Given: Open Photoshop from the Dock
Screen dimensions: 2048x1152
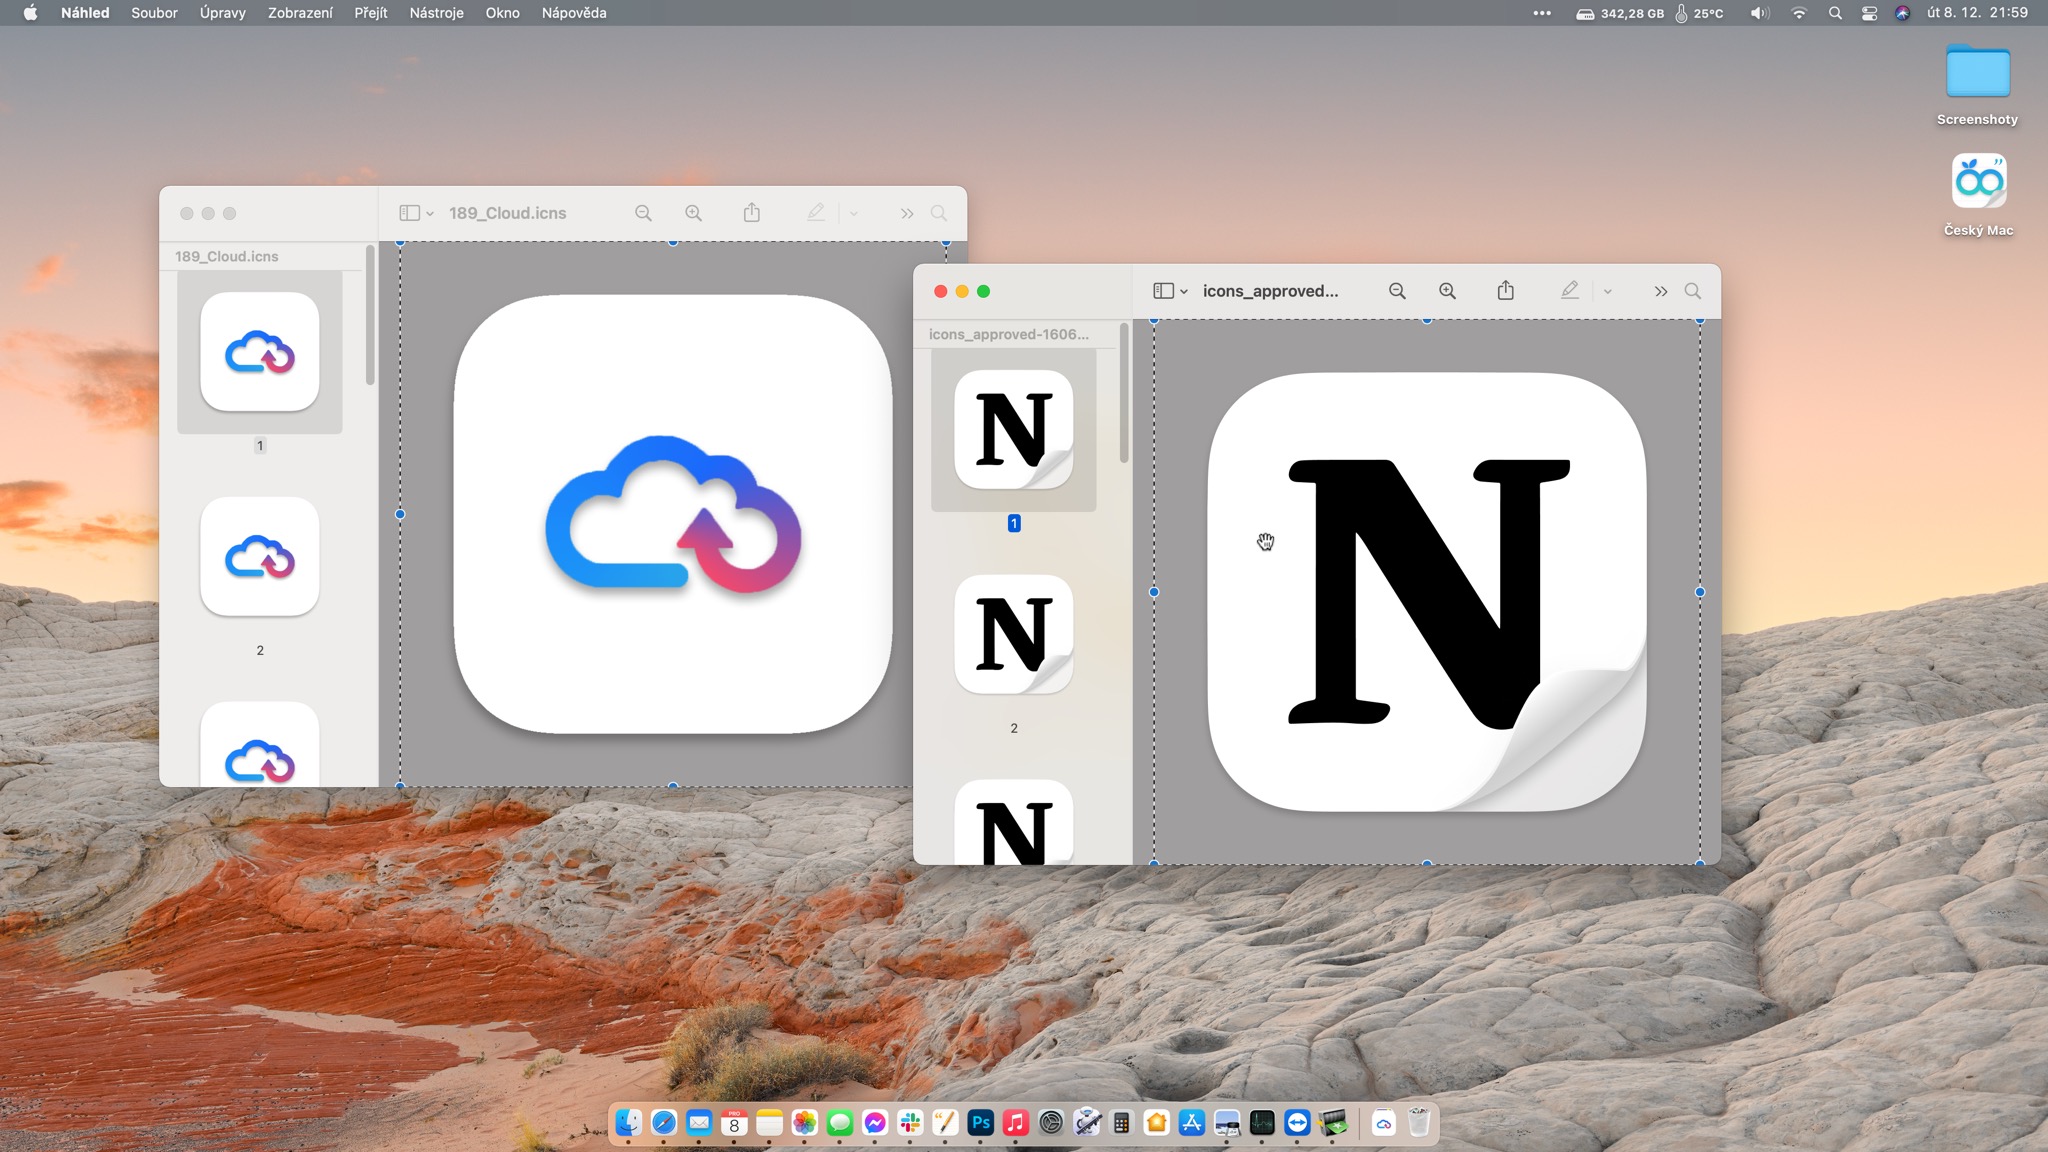Looking at the screenshot, I should (980, 1123).
